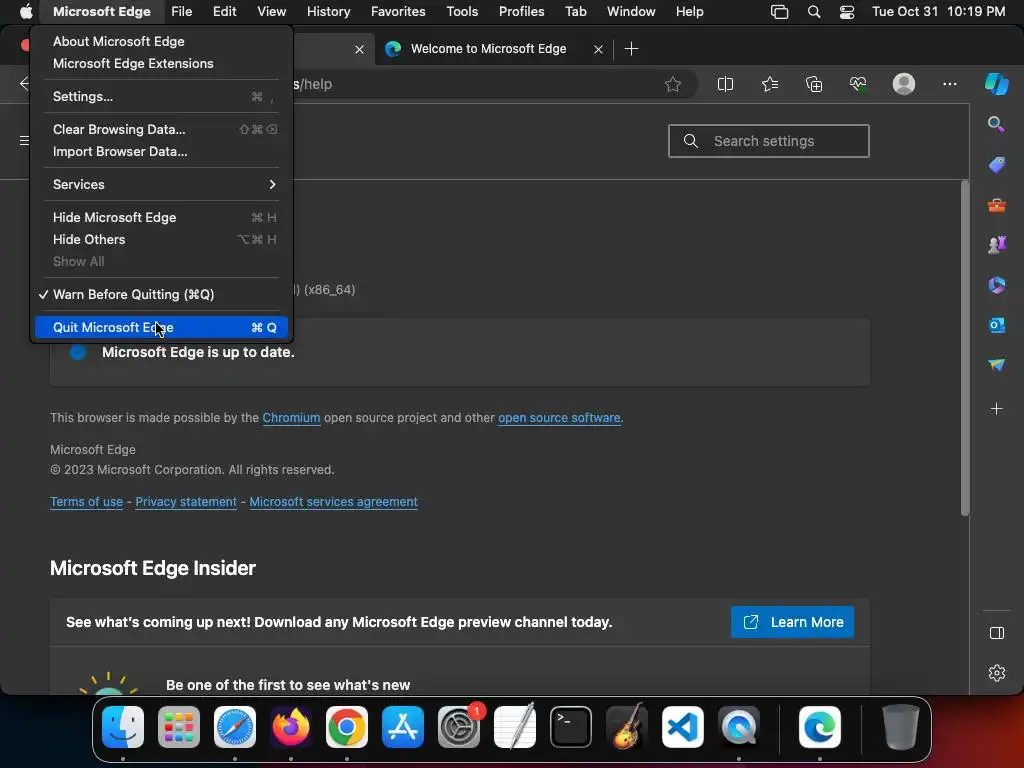Select Hide Microsoft Edge
The height and width of the screenshot is (768, 1024).
[x=161, y=217]
